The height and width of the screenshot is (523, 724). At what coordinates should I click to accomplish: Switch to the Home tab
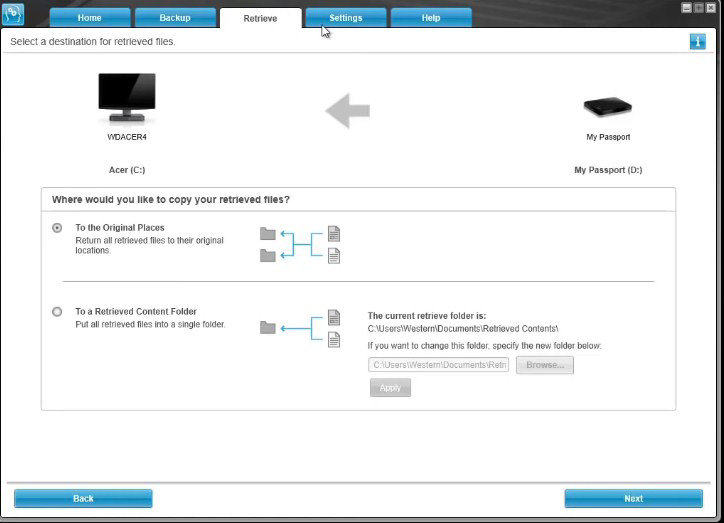click(90, 18)
